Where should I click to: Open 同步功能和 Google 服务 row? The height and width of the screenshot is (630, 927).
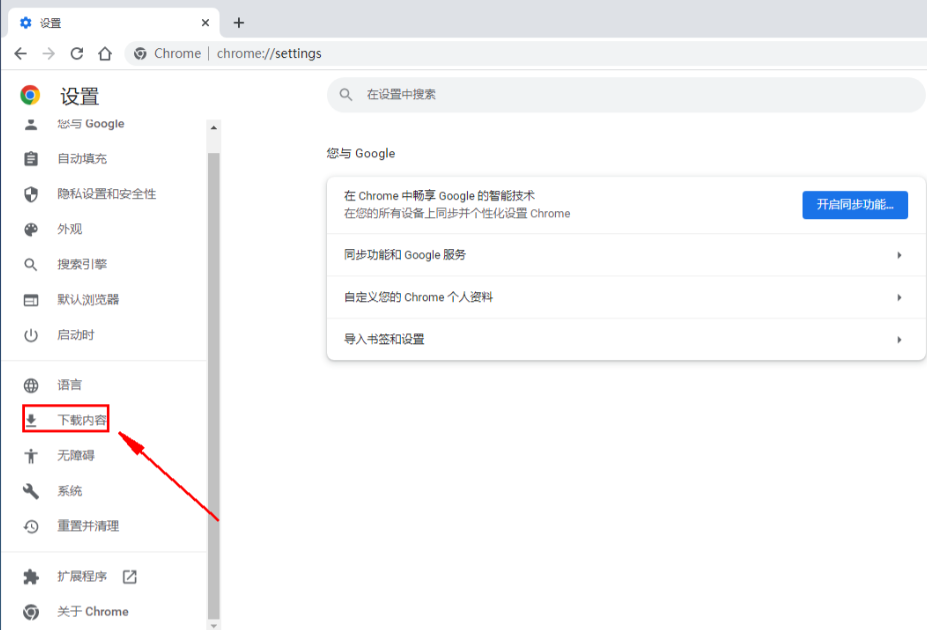[x=626, y=255]
